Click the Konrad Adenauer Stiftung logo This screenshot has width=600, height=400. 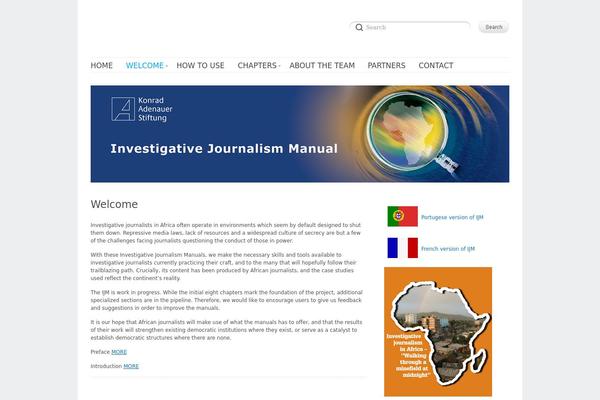tap(142, 109)
